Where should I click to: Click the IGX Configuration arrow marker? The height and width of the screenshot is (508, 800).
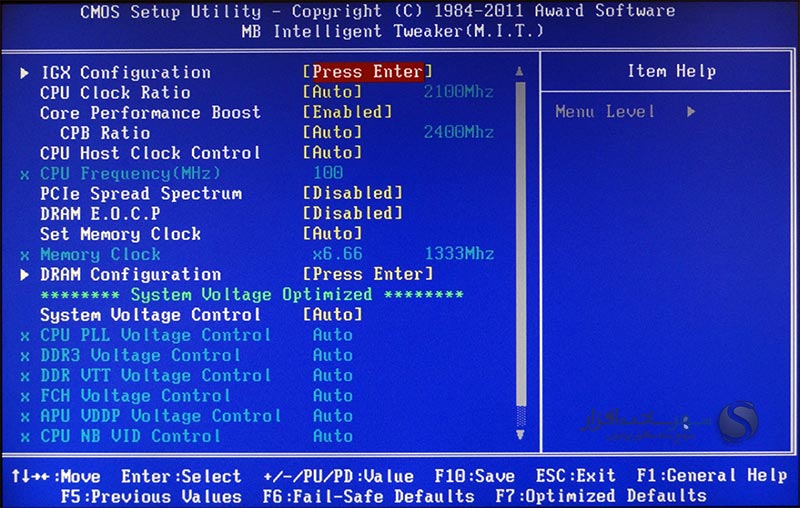24,73
